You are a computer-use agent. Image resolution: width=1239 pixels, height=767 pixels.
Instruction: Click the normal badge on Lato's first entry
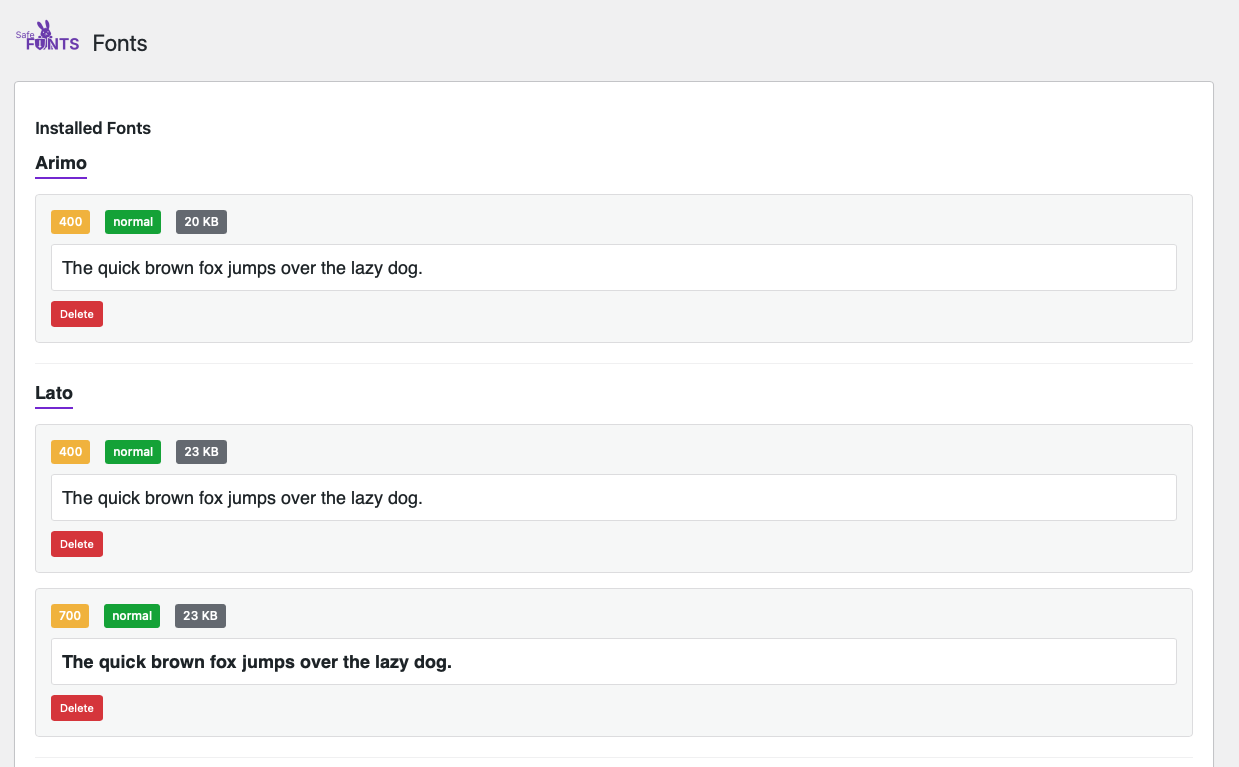(132, 451)
